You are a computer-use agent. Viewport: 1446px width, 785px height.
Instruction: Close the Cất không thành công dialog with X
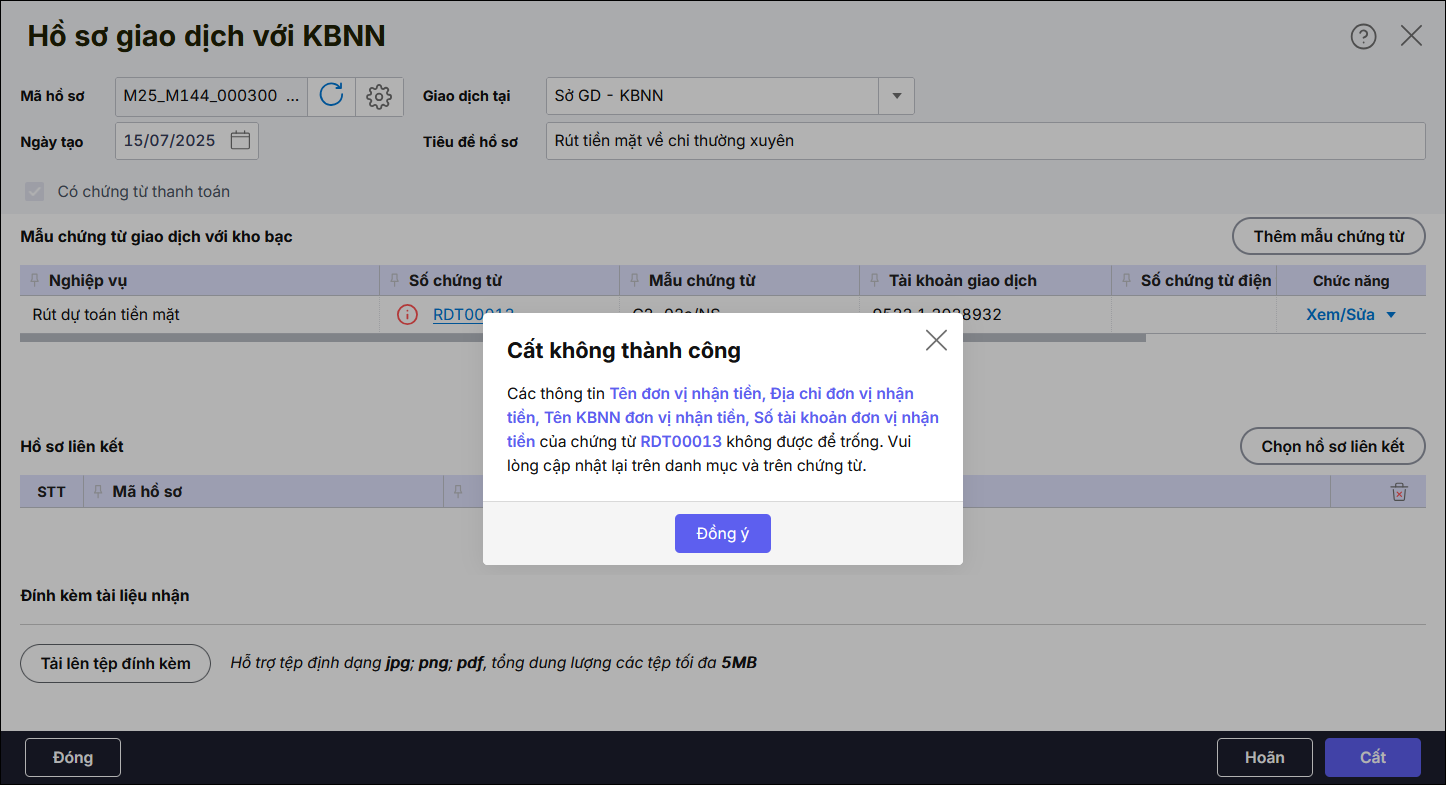pyautogui.click(x=936, y=340)
